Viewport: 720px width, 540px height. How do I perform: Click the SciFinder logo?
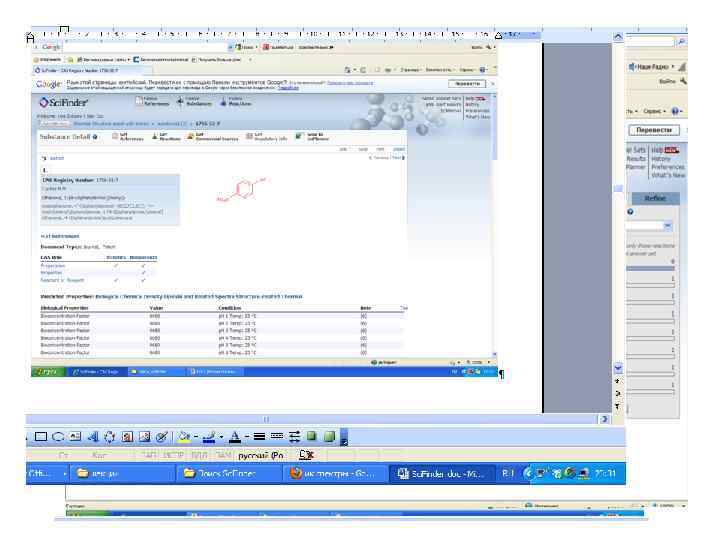pos(63,102)
